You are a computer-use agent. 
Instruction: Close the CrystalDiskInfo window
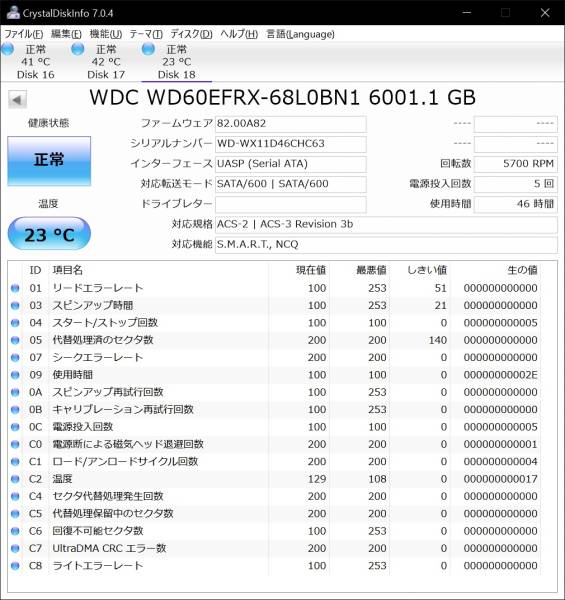click(x=545, y=13)
